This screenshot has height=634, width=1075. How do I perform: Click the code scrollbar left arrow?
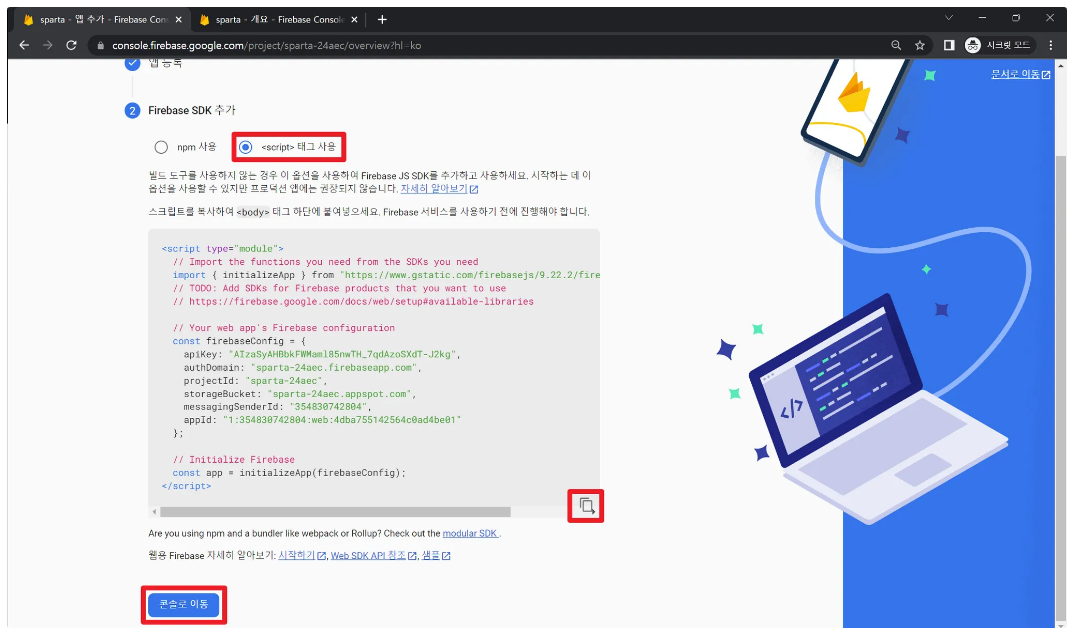[154, 512]
